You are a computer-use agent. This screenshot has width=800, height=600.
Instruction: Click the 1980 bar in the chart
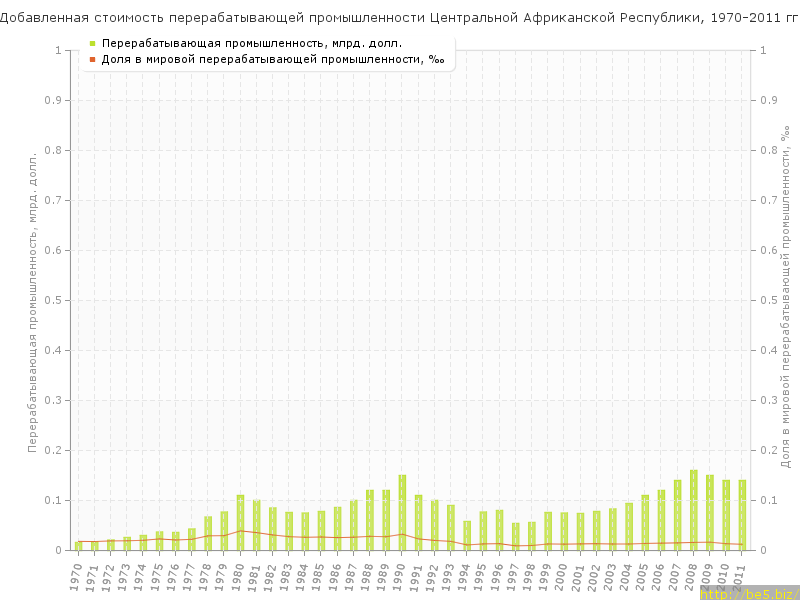coord(240,522)
